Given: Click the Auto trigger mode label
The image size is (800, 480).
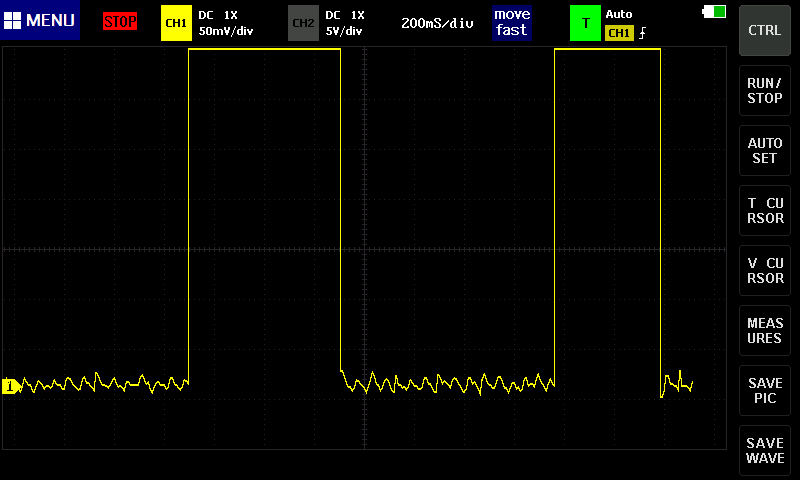Looking at the screenshot, I should [619, 14].
